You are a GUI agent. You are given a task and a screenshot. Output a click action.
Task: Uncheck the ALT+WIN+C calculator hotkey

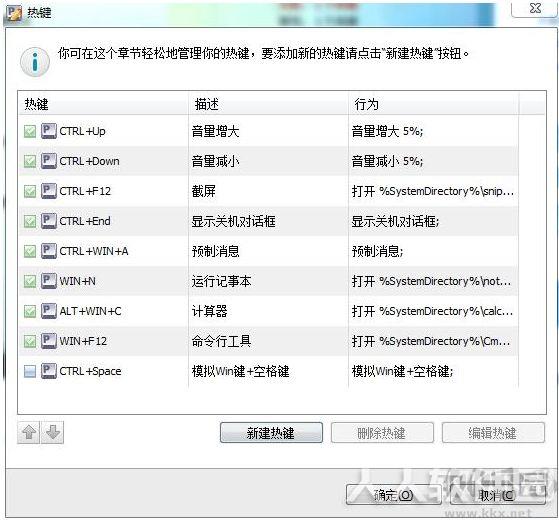(30, 311)
